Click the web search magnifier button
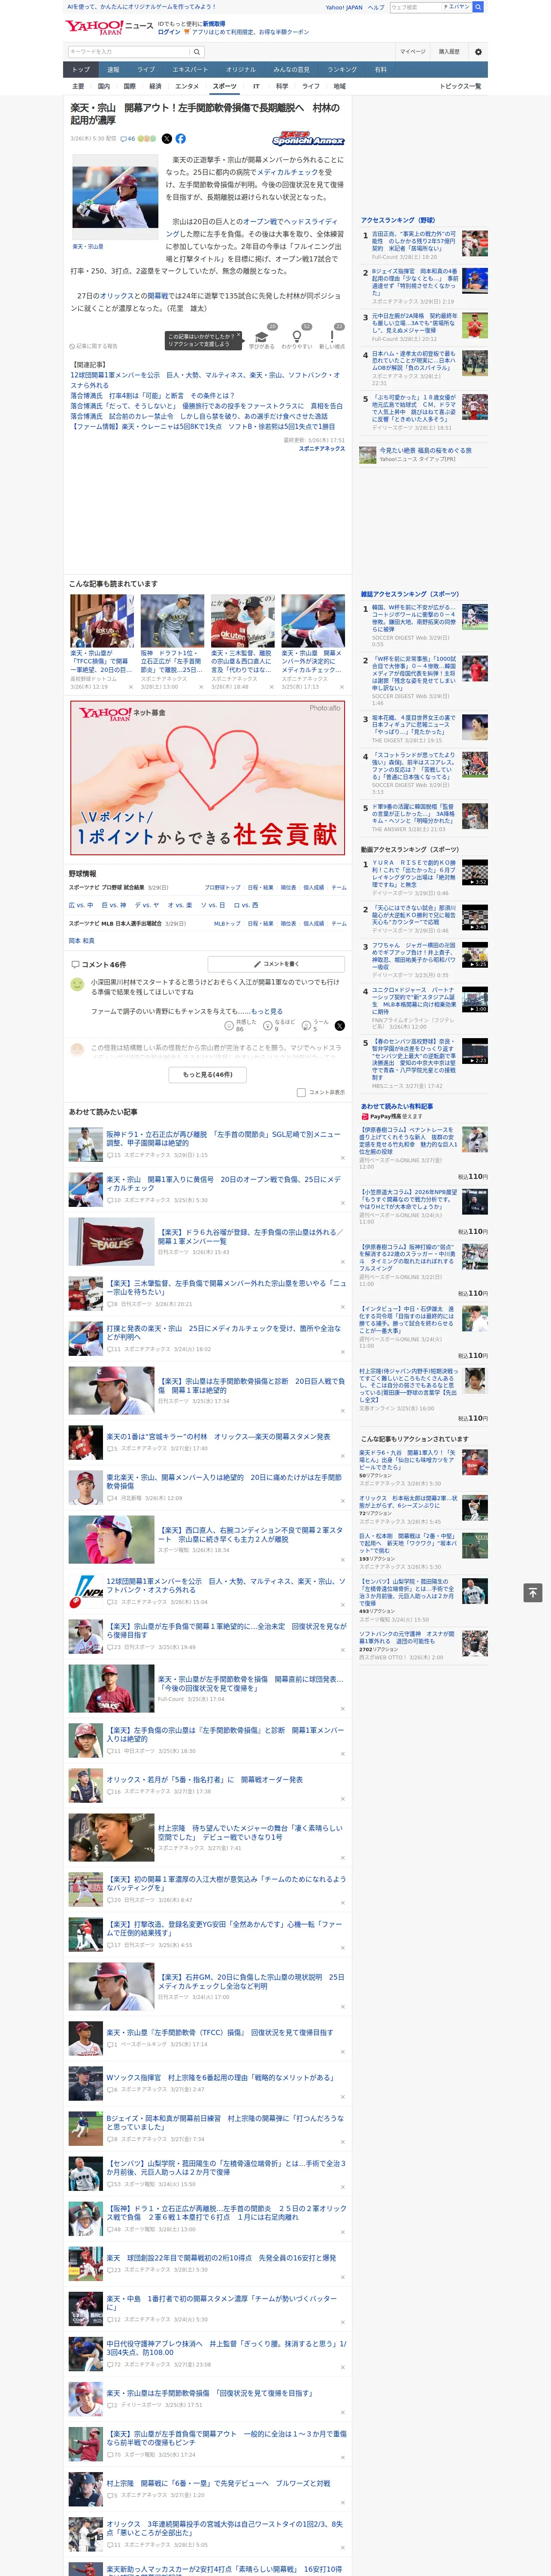 pyautogui.click(x=478, y=7)
